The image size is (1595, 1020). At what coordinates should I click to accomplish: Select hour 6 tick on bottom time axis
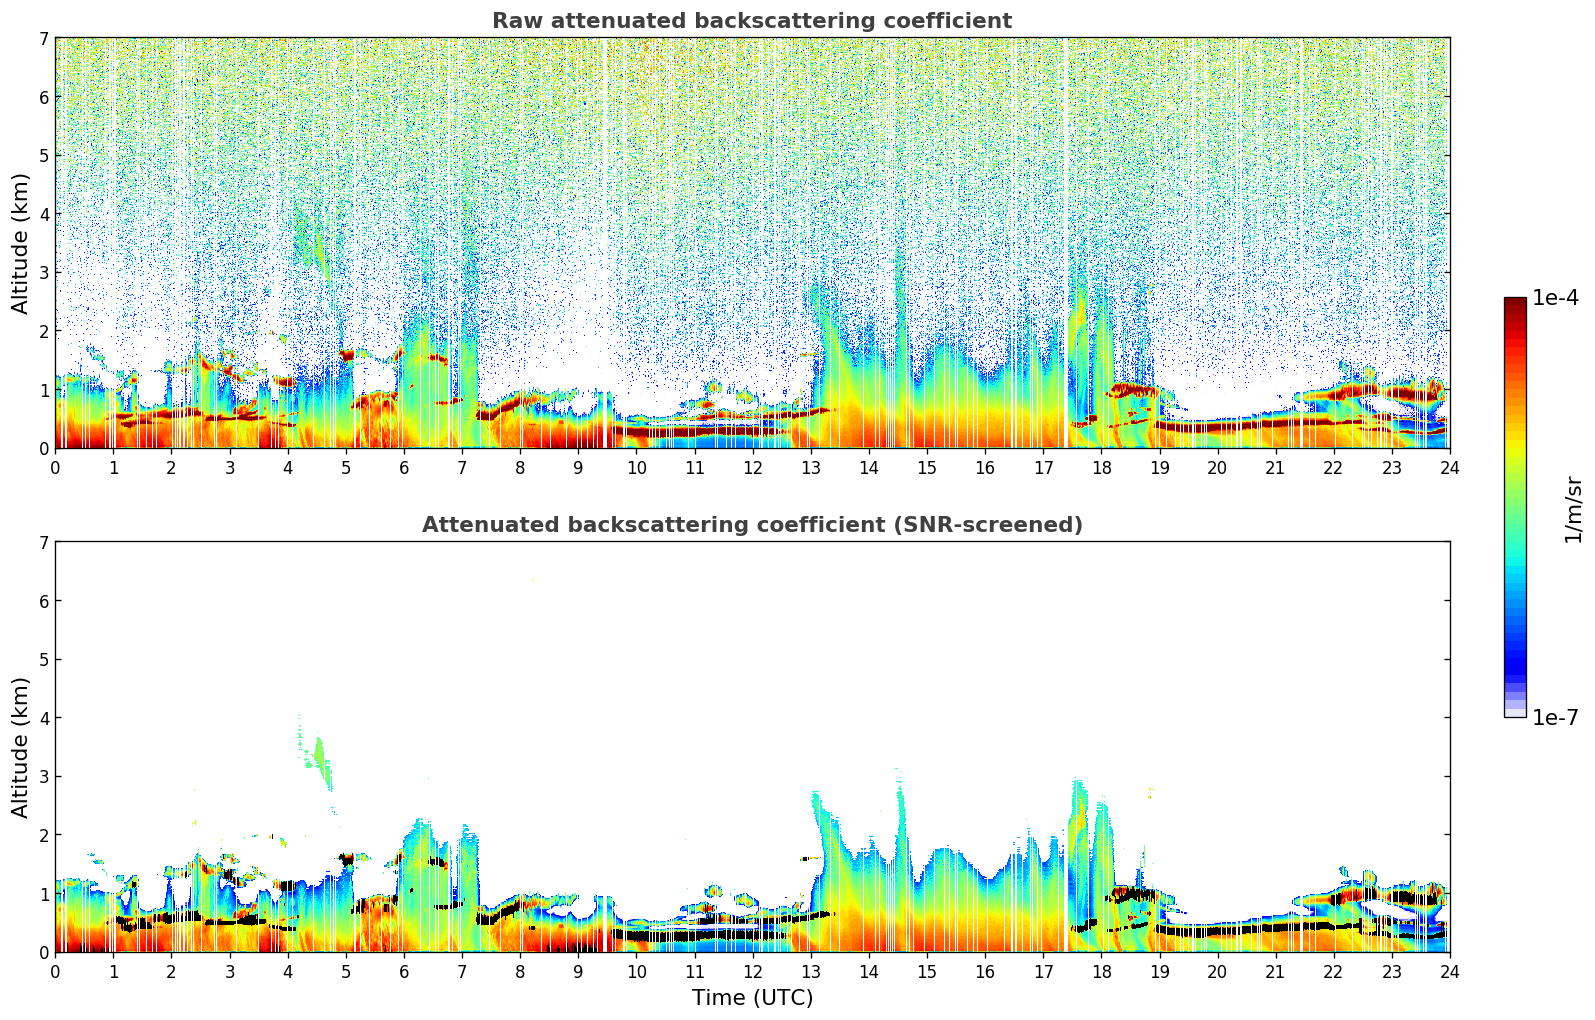point(404,971)
